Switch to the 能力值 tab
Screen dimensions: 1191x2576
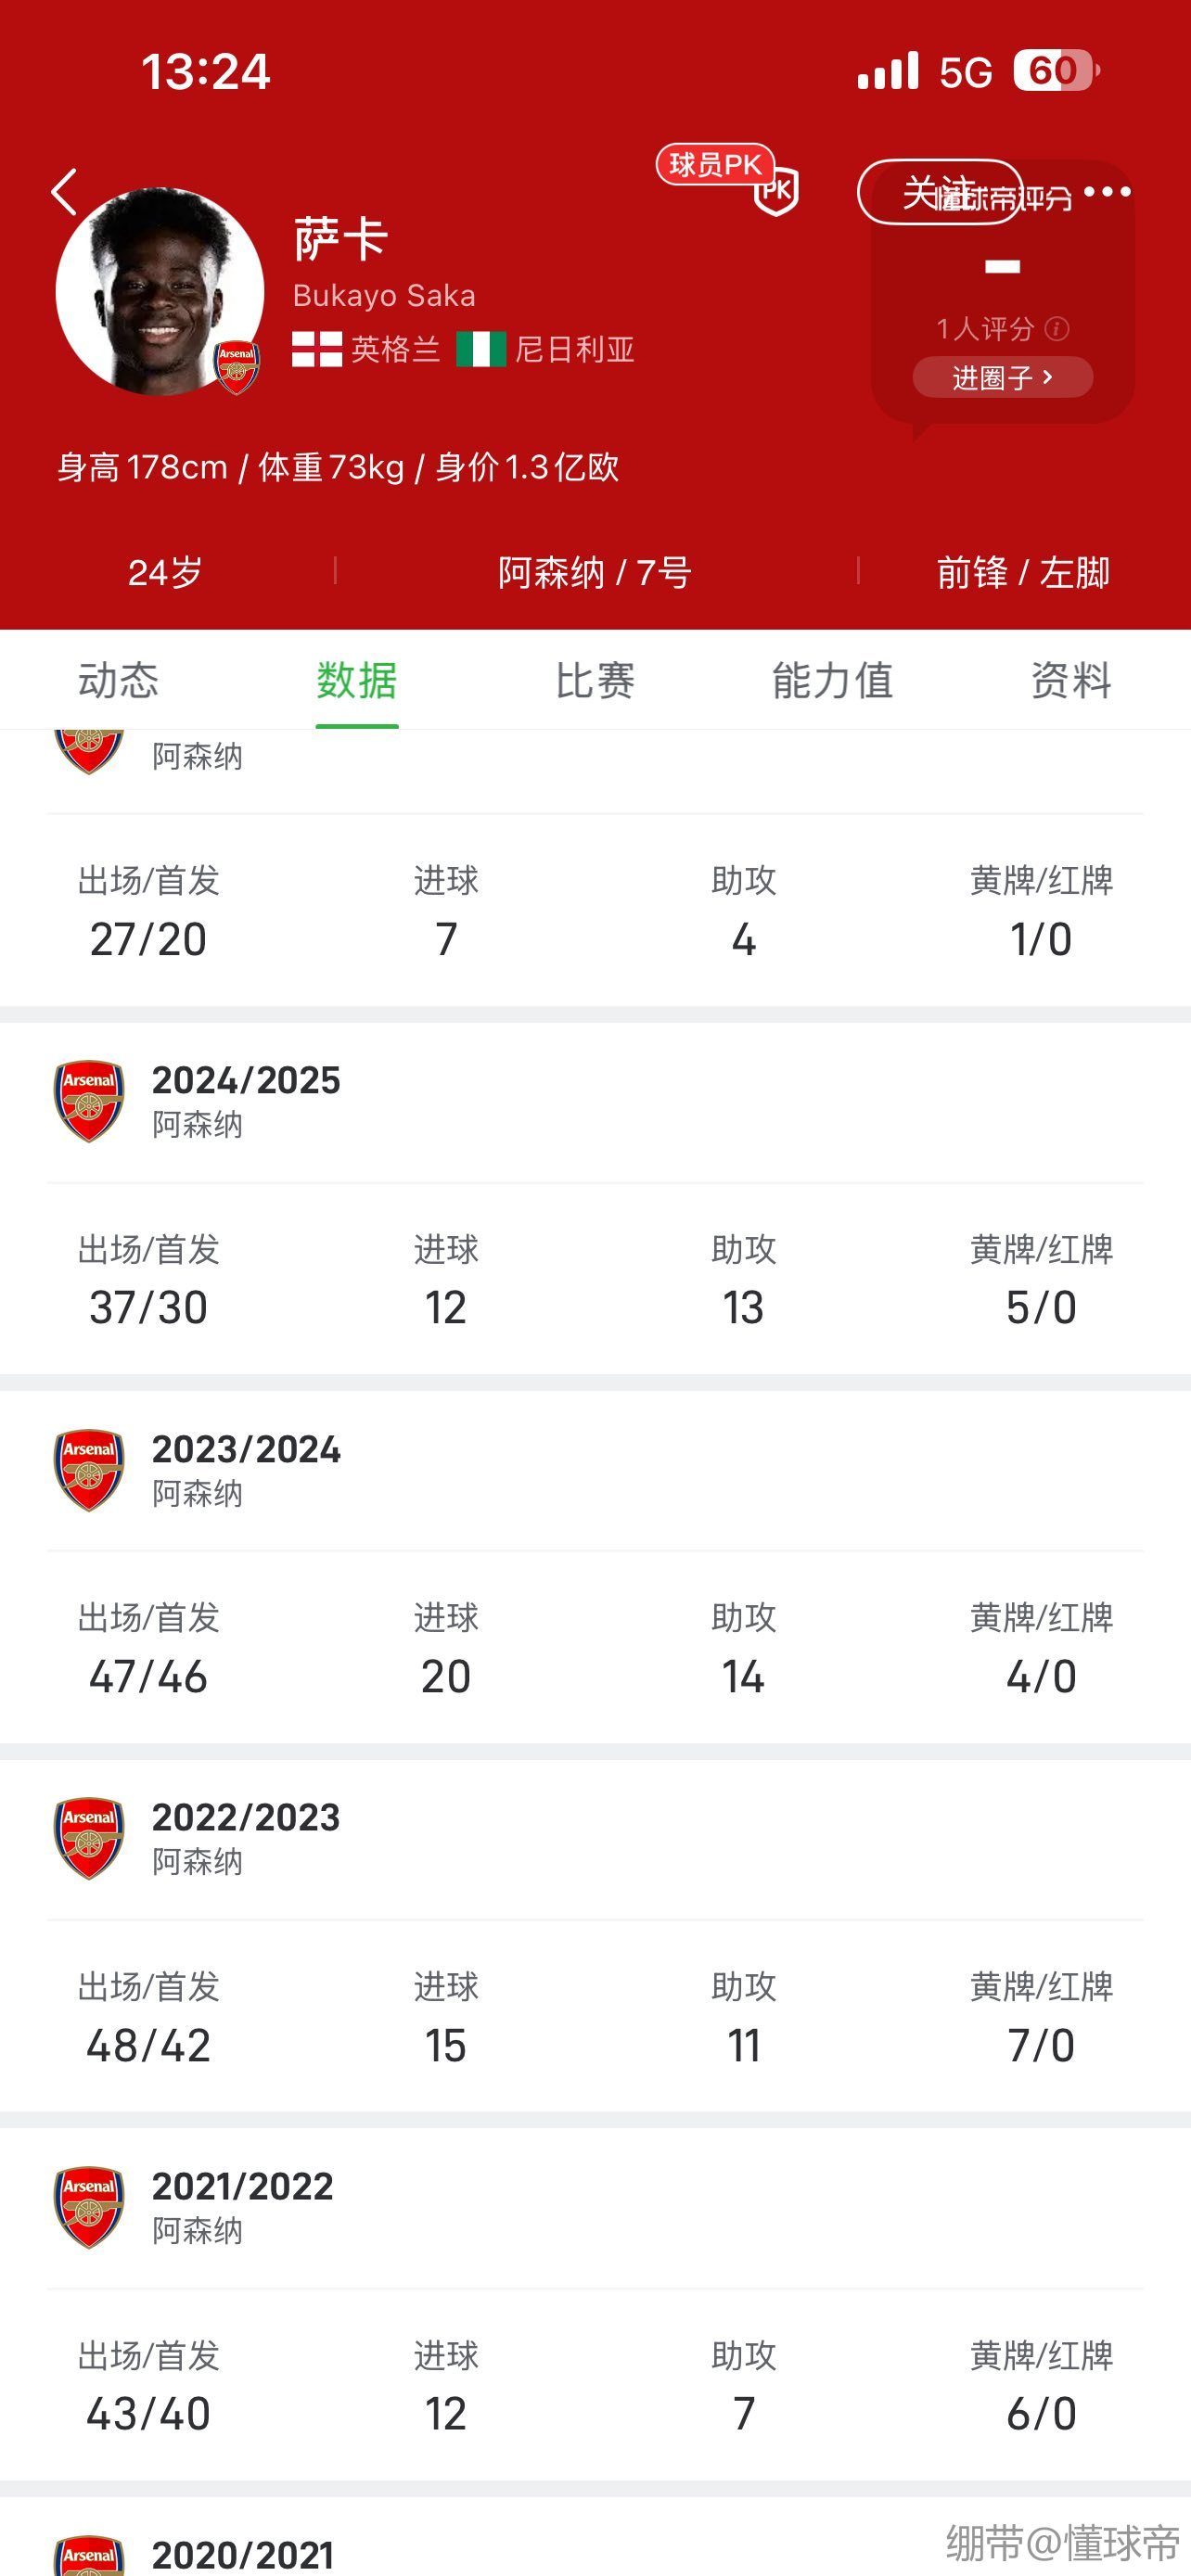pos(832,681)
